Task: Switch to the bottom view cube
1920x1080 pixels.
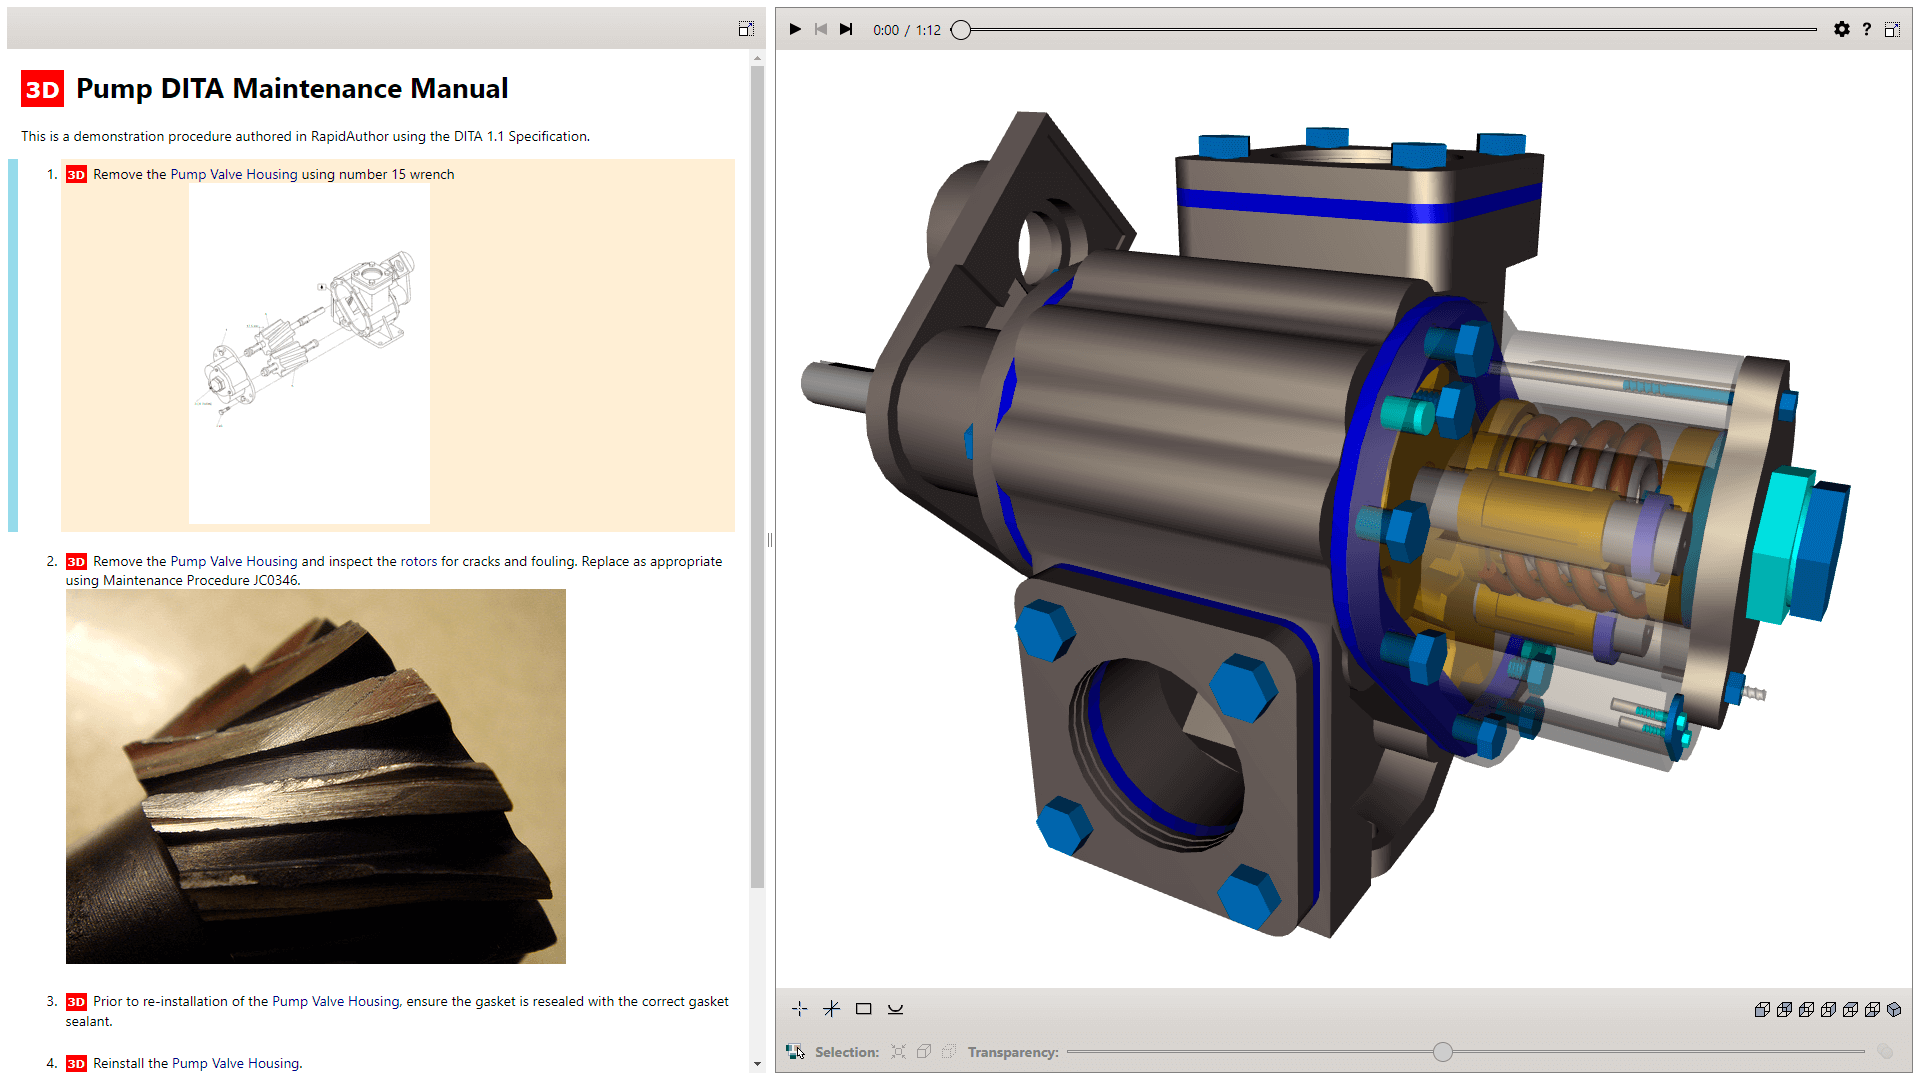Action: pos(1872,1010)
